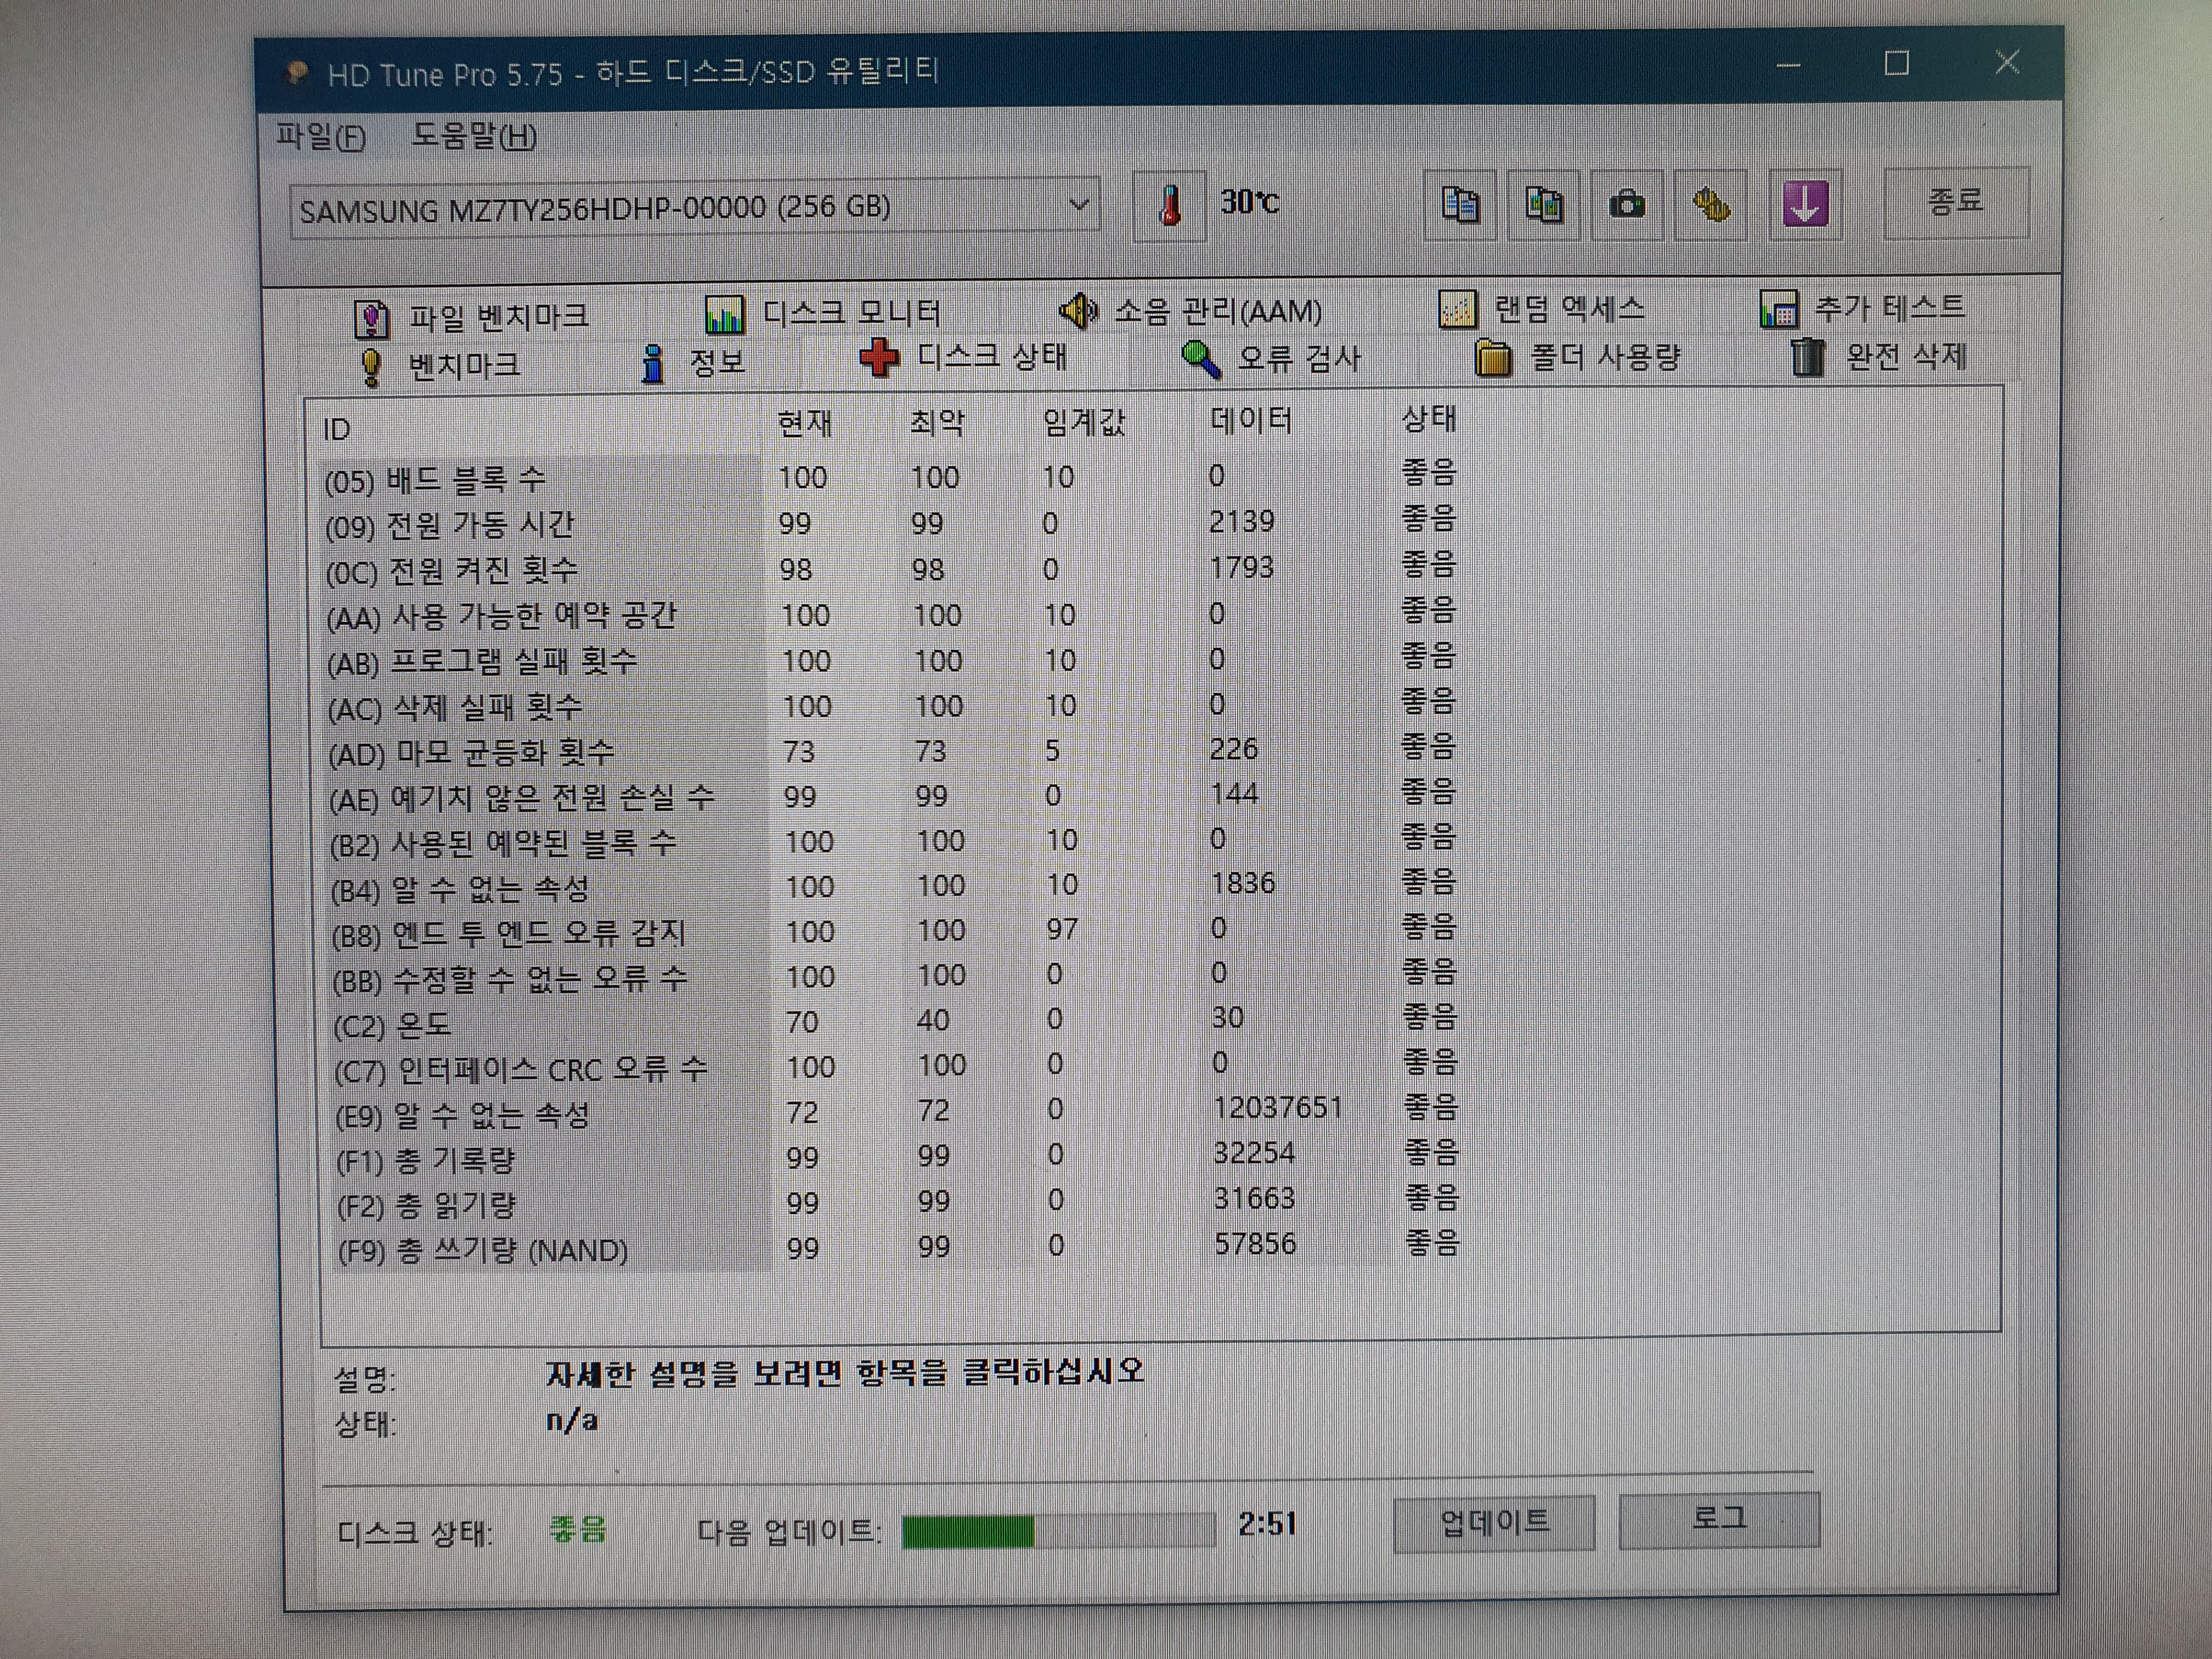The width and height of the screenshot is (2212, 1659).
Task: Open the options wrench toolbar icon
Action: pos(1711,205)
